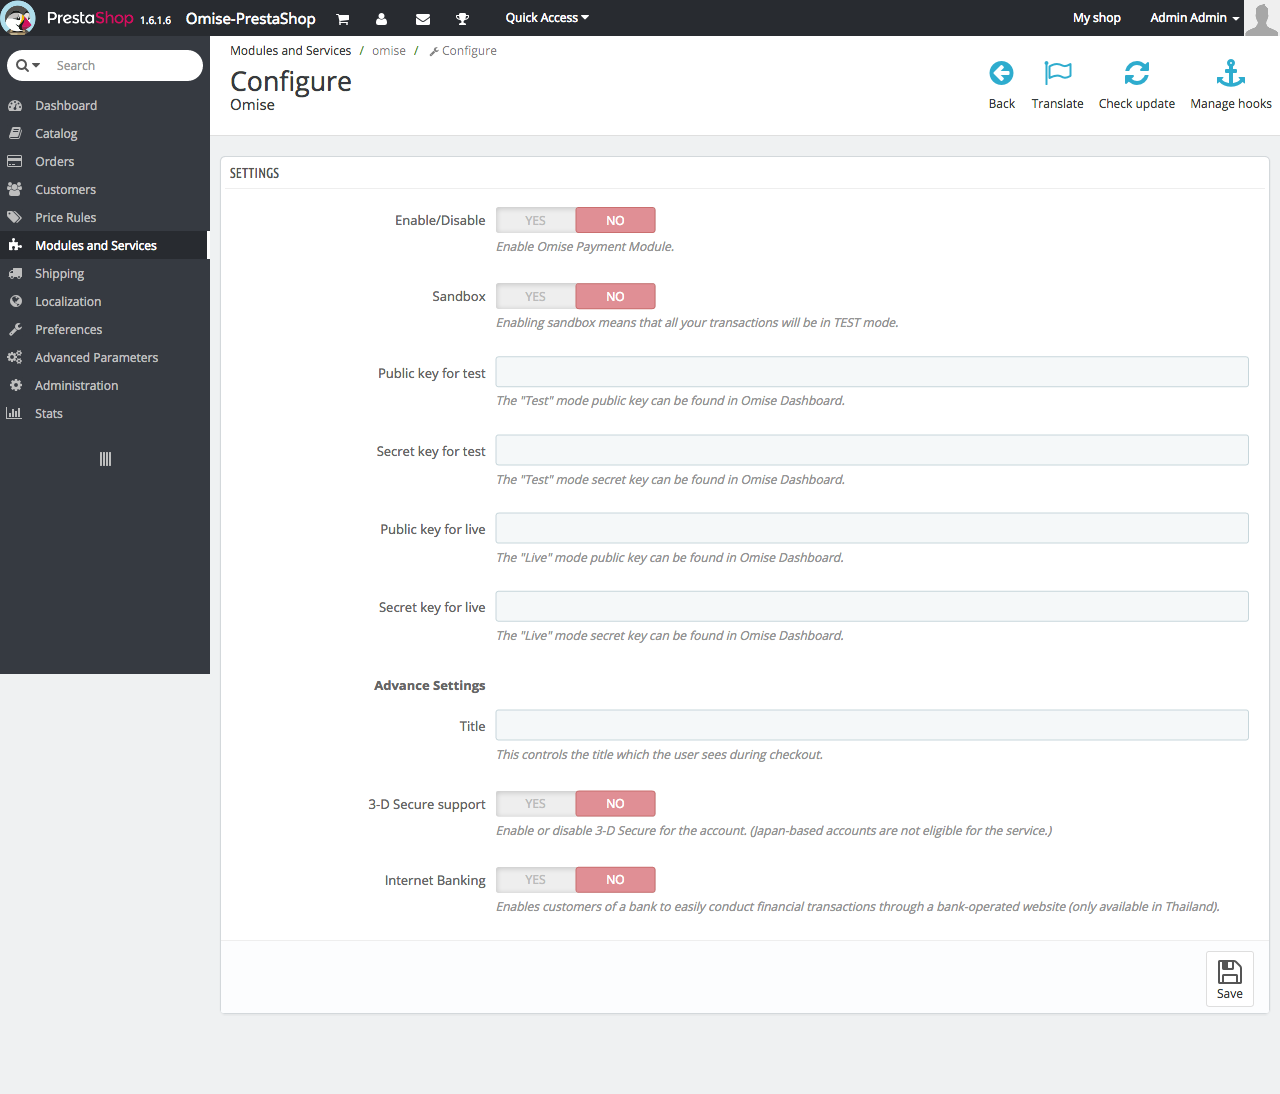Open the Quick Access dropdown
Viewport: 1280px width, 1094px height.
(546, 17)
